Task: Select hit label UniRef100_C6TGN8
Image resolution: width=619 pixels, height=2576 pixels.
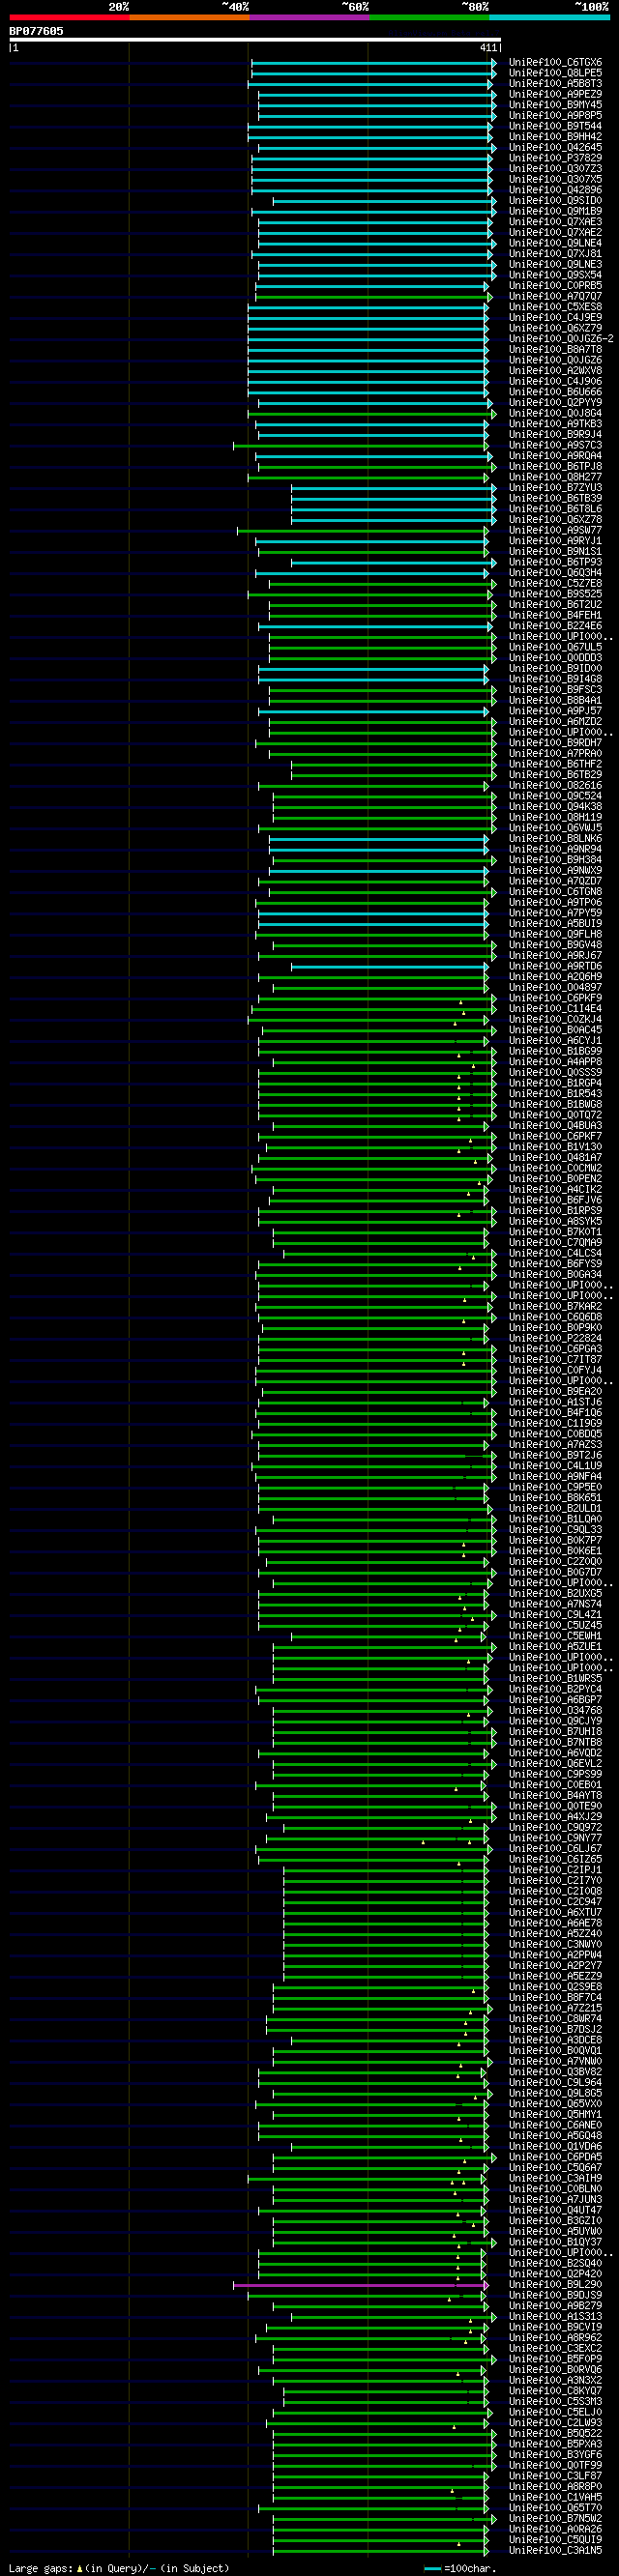Action: tap(555, 891)
